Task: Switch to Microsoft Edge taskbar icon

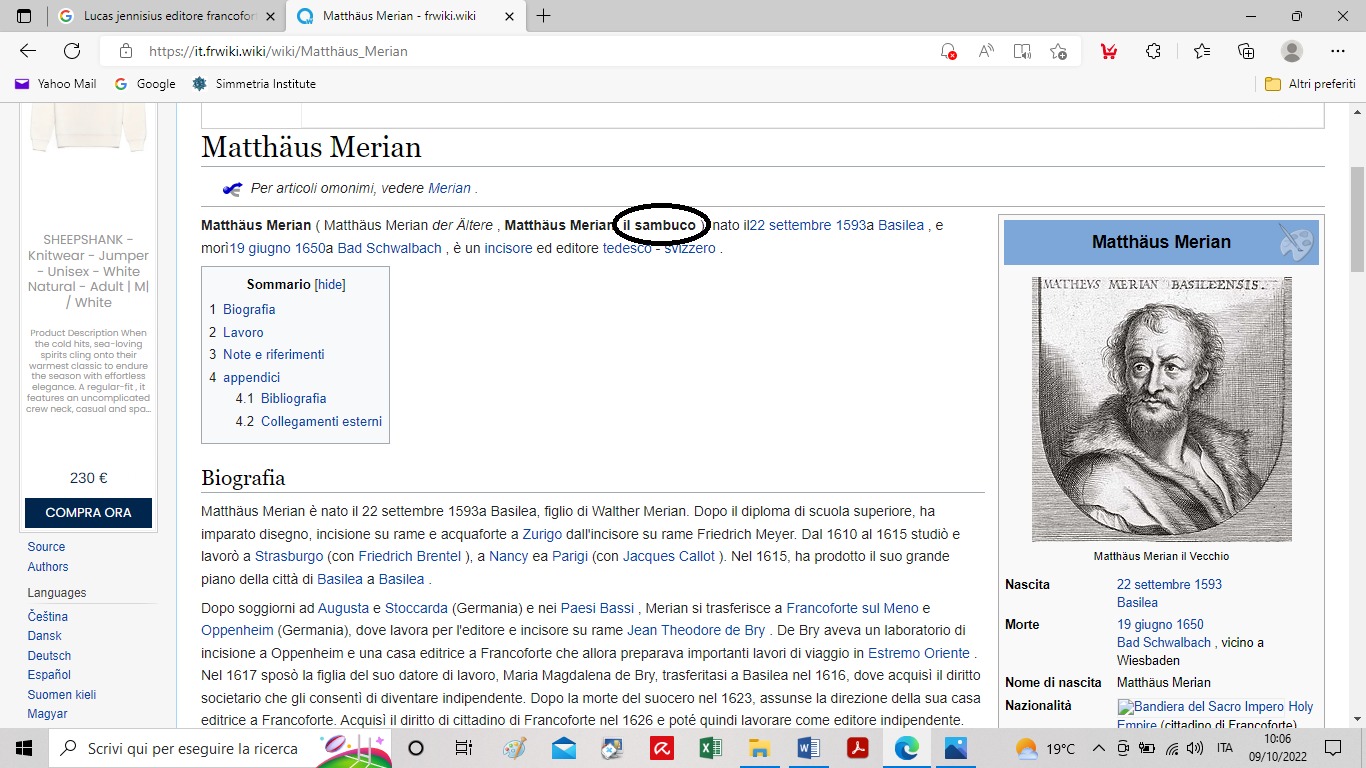Action: [x=906, y=748]
